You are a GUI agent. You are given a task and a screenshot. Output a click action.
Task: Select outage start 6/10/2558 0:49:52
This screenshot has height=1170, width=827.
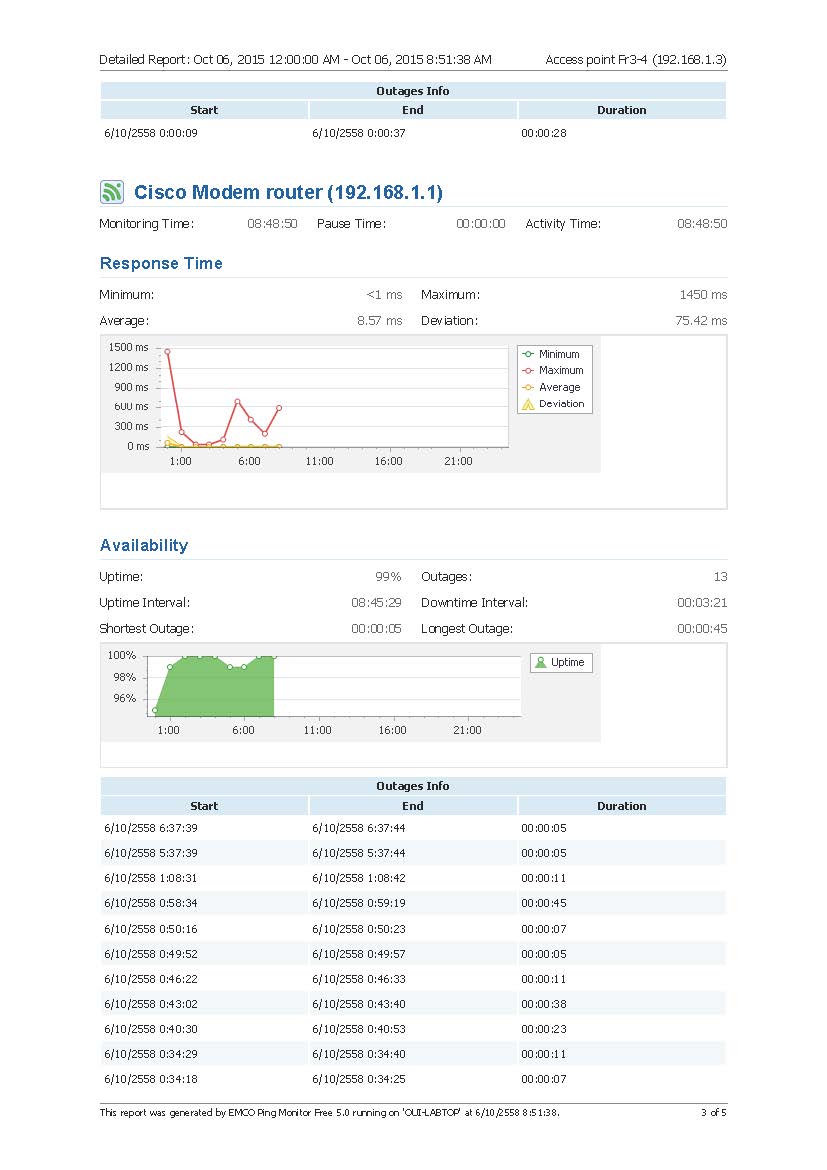pos(151,954)
